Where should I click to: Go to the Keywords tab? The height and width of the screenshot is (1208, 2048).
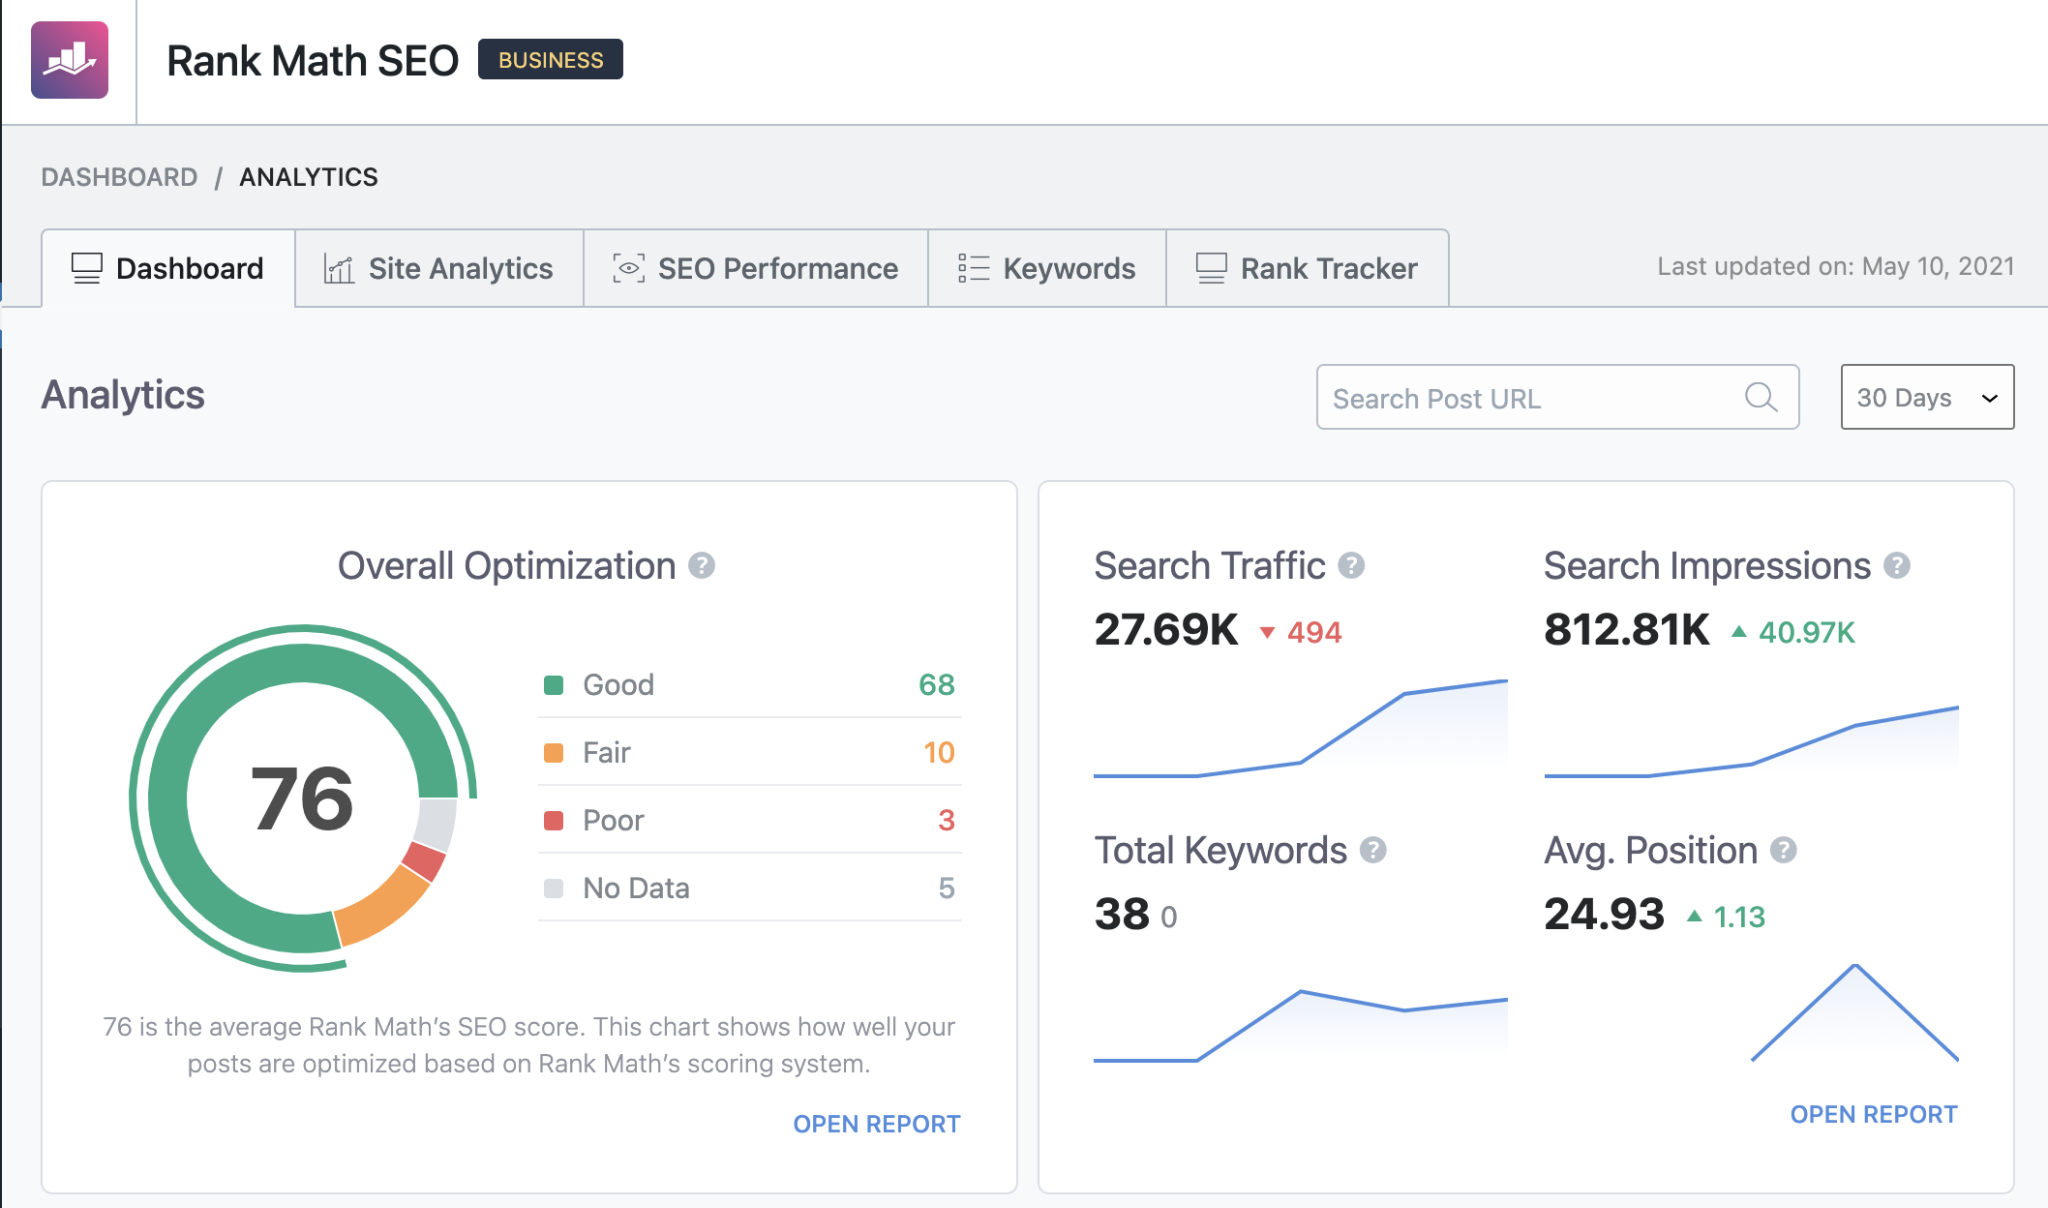(x=1047, y=268)
